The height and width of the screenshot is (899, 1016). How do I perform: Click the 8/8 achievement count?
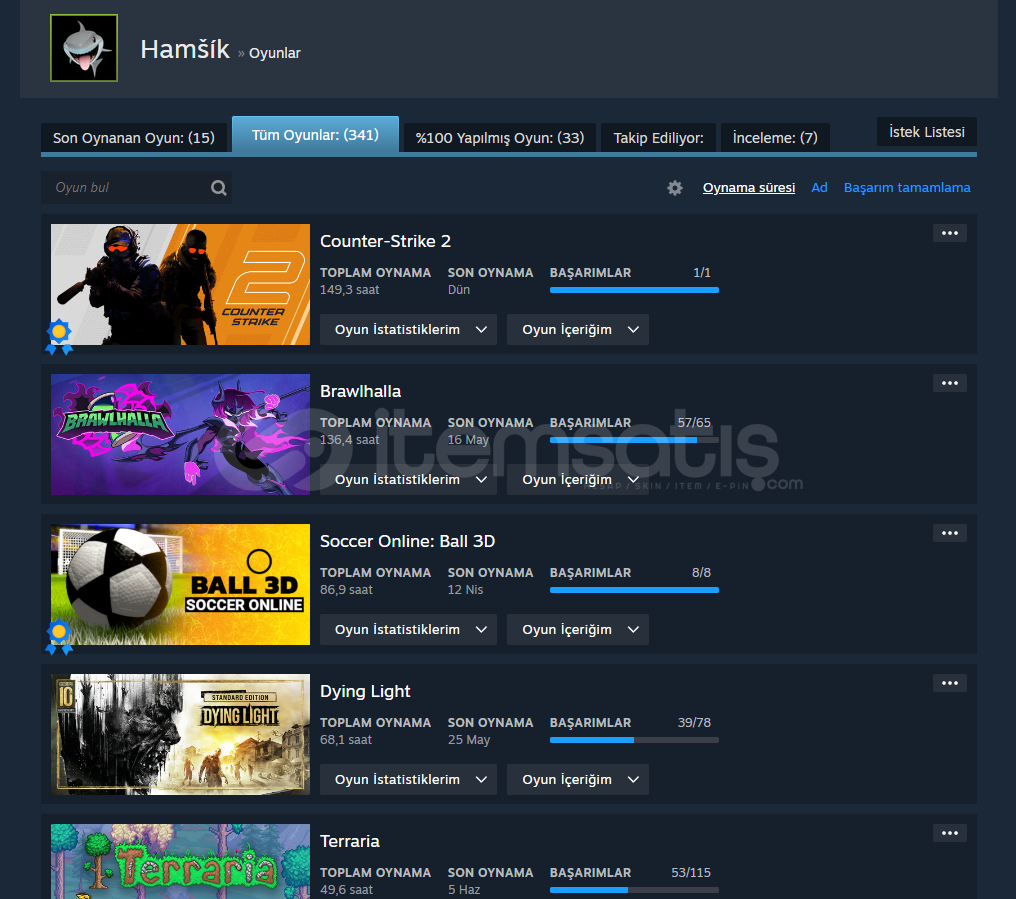pyautogui.click(x=701, y=573)
